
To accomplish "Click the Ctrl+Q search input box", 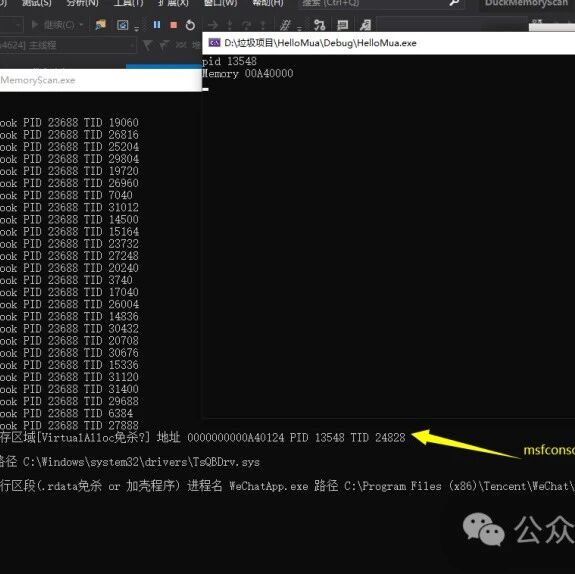I will tap(381, 3).
